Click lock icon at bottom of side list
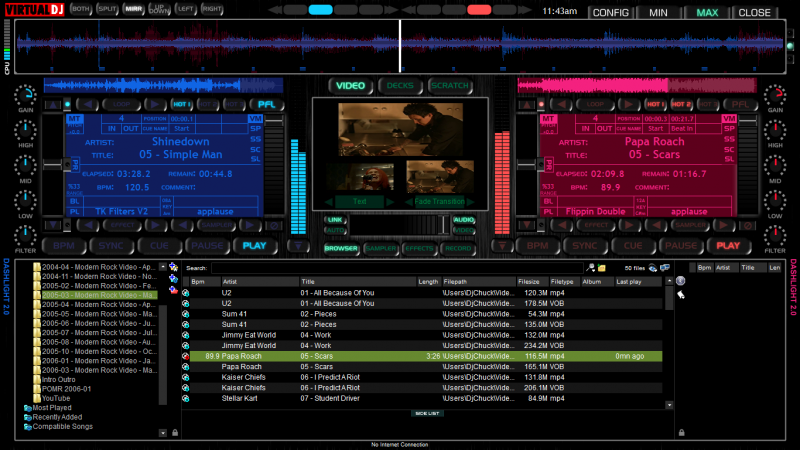This screenshot has height=450, width=800. pos(682,433)
